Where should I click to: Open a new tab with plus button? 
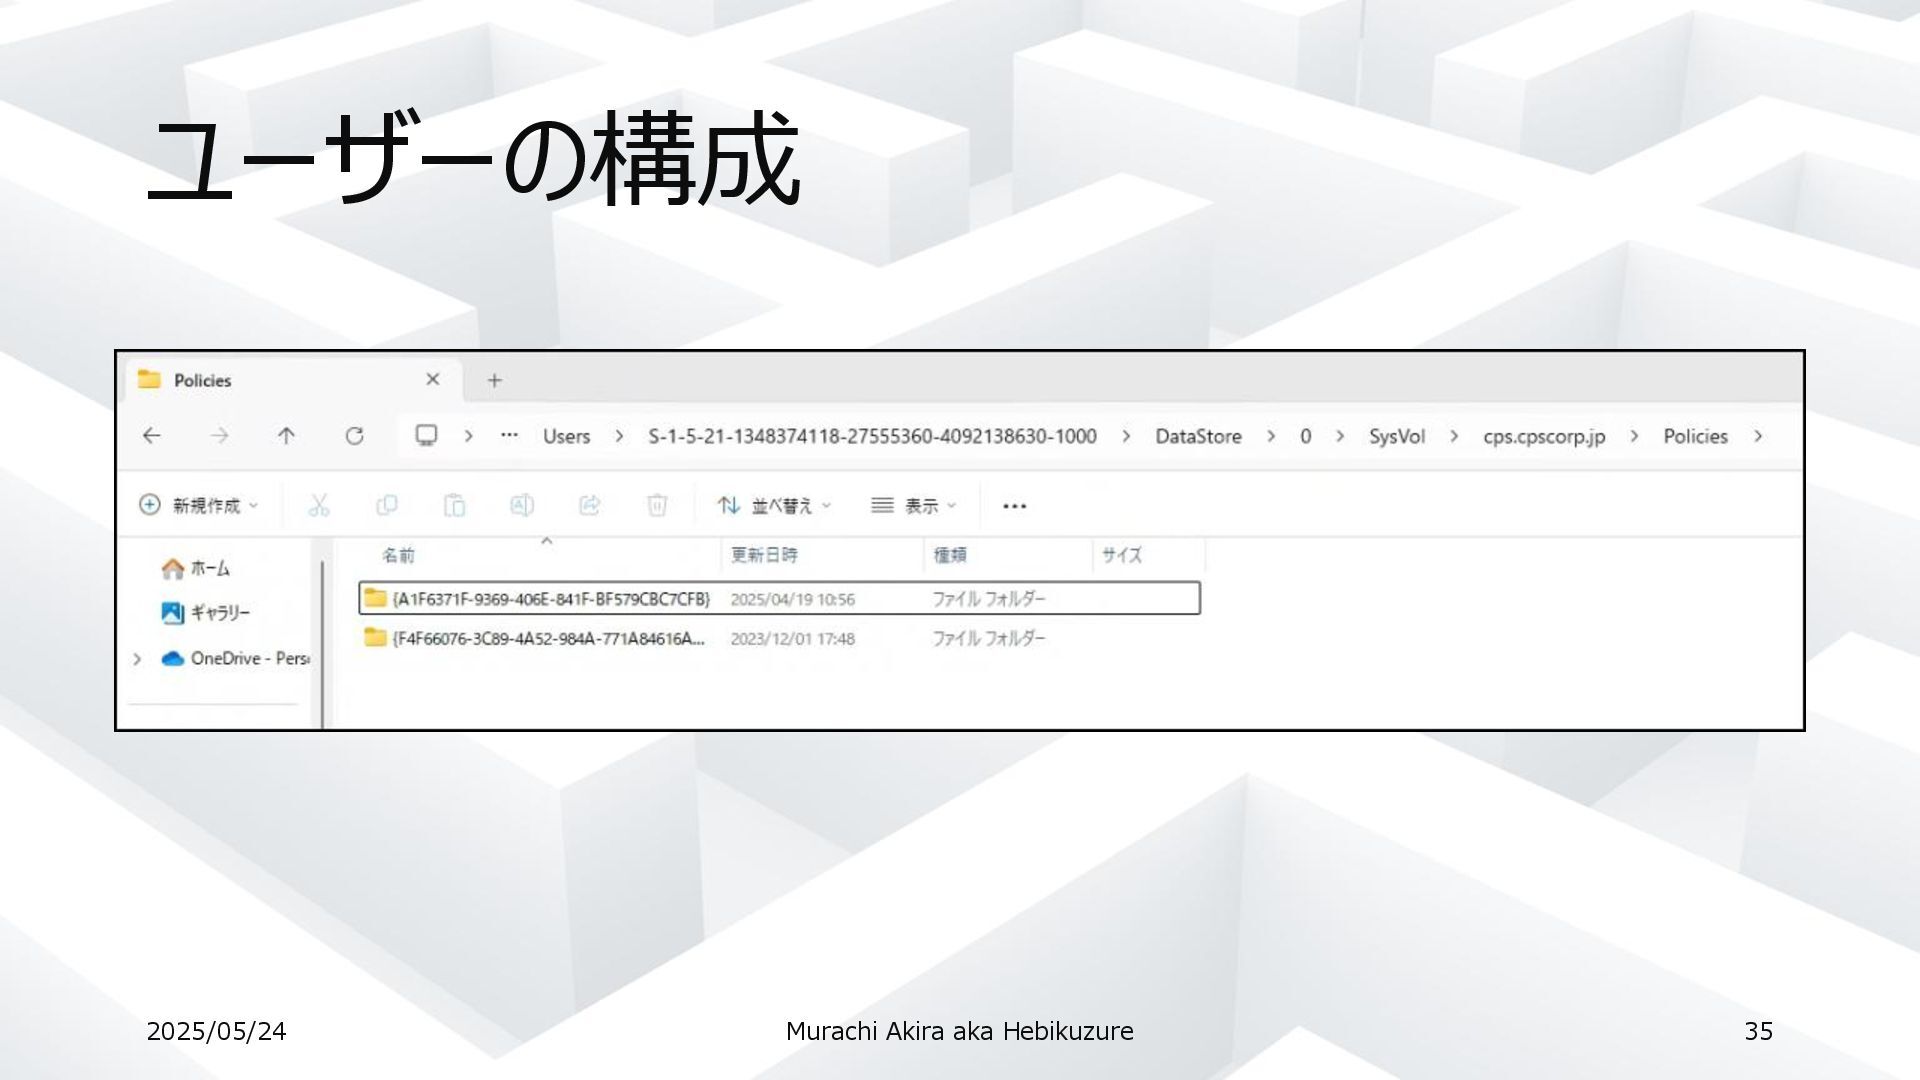point(494,381)
